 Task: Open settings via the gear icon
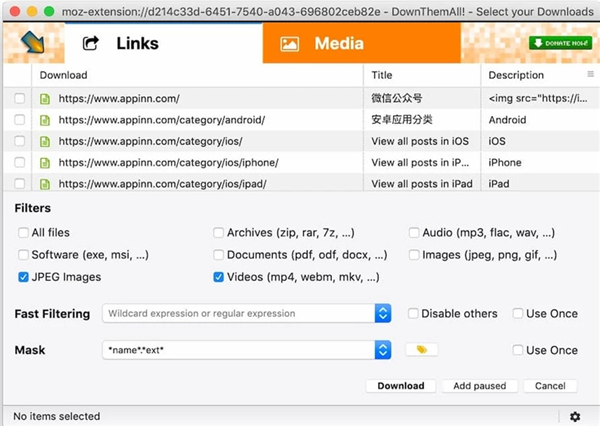[x=575, y=416]
